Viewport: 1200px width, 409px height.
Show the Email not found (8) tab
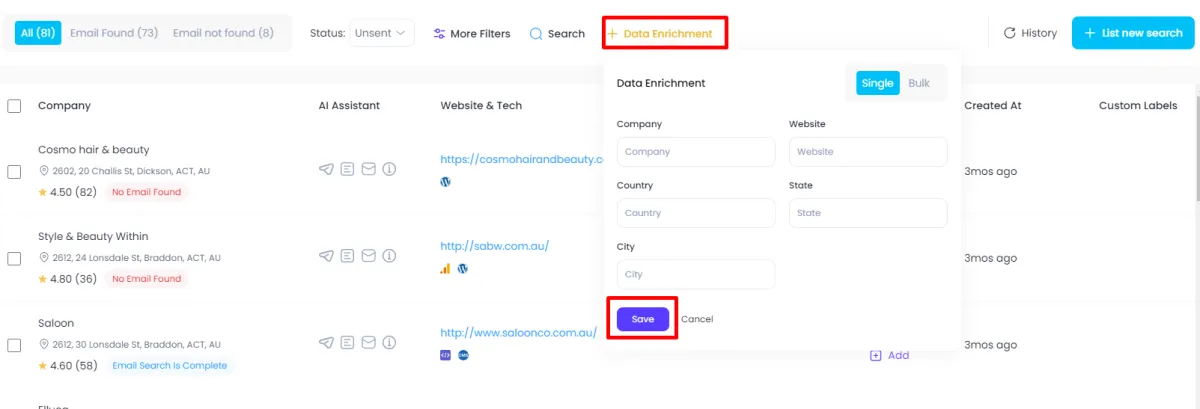223,33
